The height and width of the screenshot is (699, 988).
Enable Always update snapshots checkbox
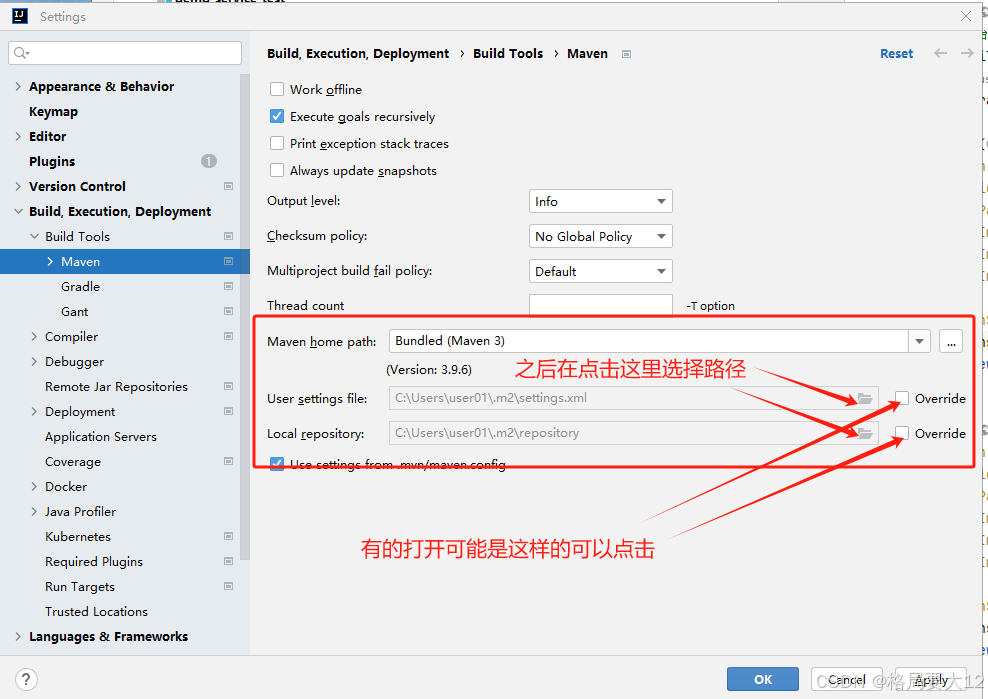tap(277, 170)
